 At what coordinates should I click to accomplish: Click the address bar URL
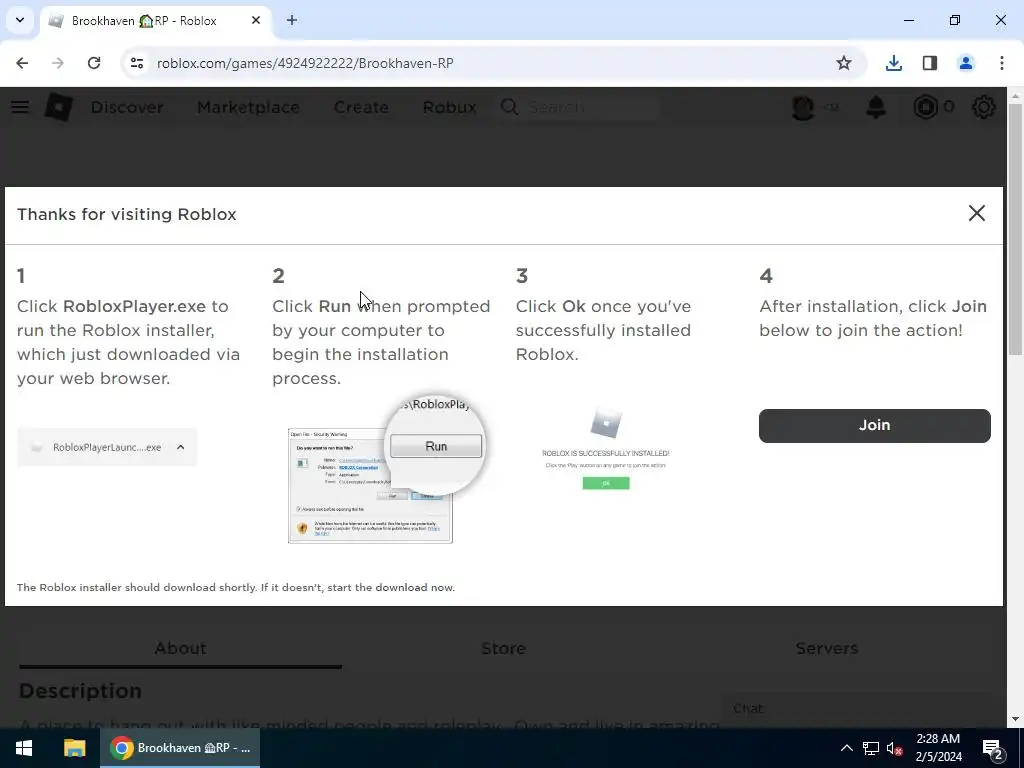(x=305, y=63)
